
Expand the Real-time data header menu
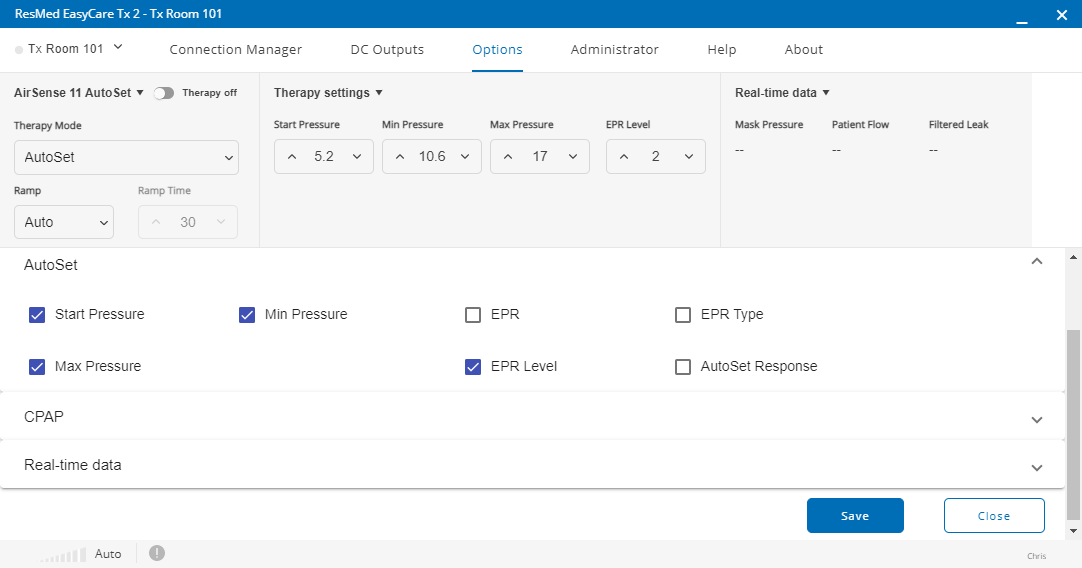coord(782,92)
